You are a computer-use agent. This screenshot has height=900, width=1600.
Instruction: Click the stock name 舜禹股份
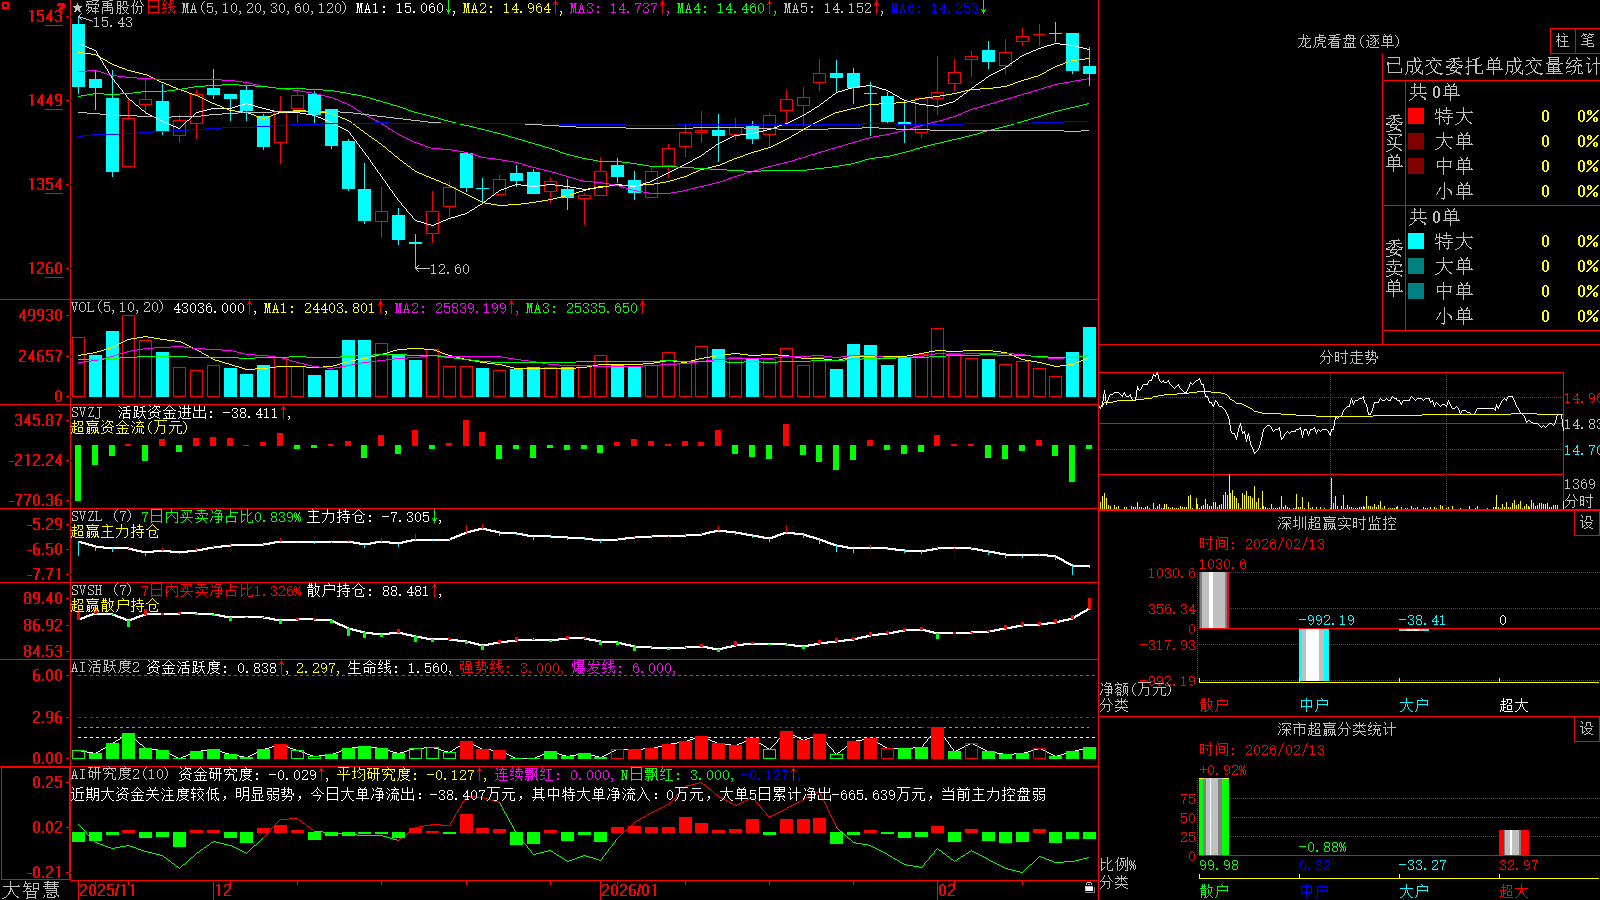(x=115, y=8)
